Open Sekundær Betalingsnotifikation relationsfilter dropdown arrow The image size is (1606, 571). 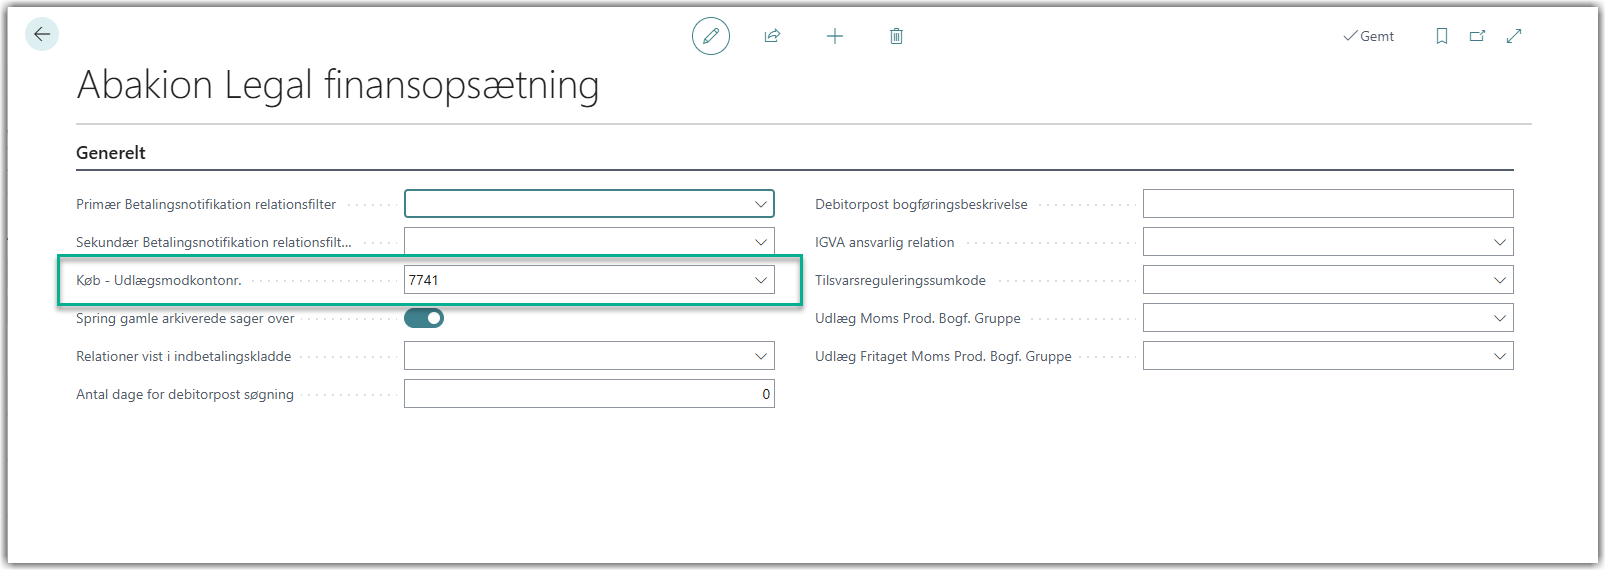[761, 242]
